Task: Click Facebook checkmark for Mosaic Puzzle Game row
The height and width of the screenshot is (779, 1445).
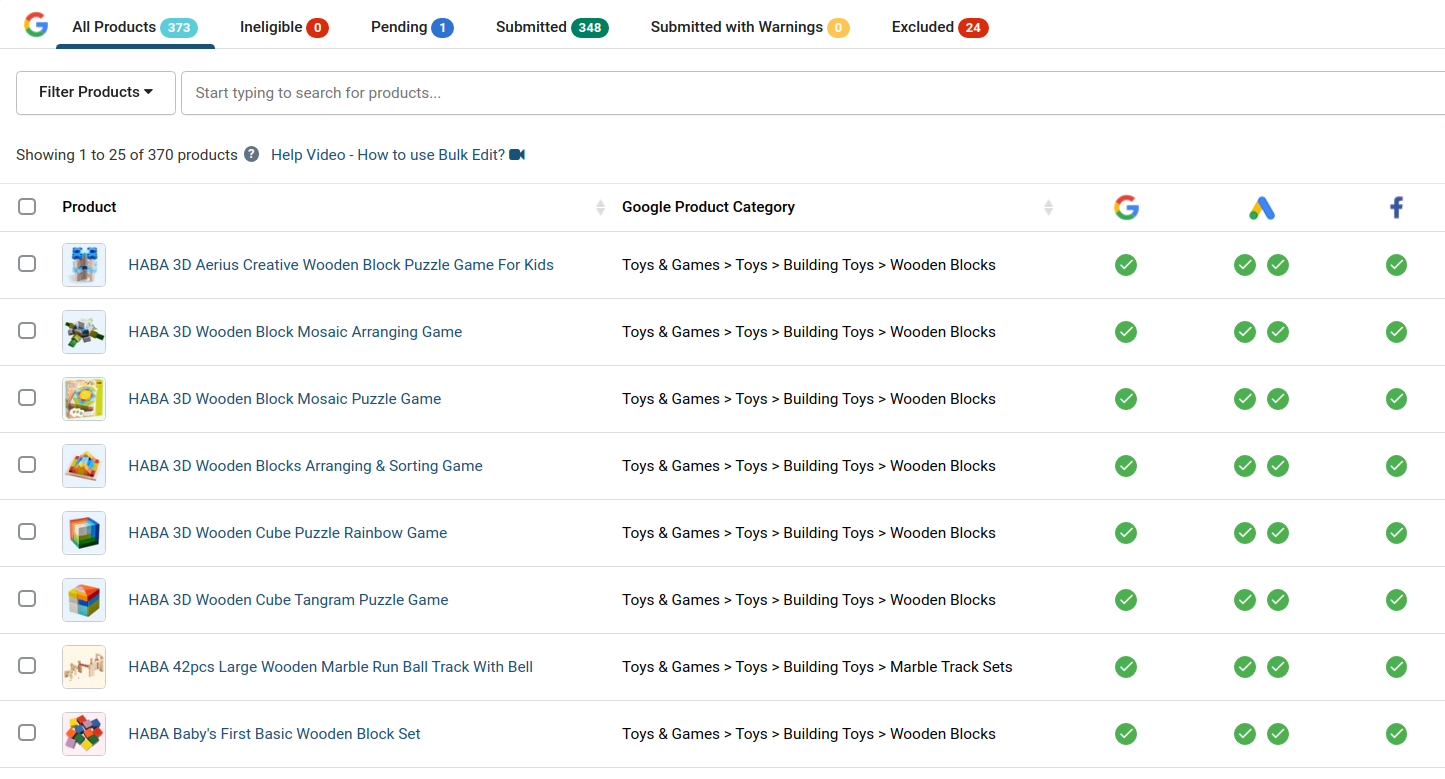Action: pos(1396,399)
